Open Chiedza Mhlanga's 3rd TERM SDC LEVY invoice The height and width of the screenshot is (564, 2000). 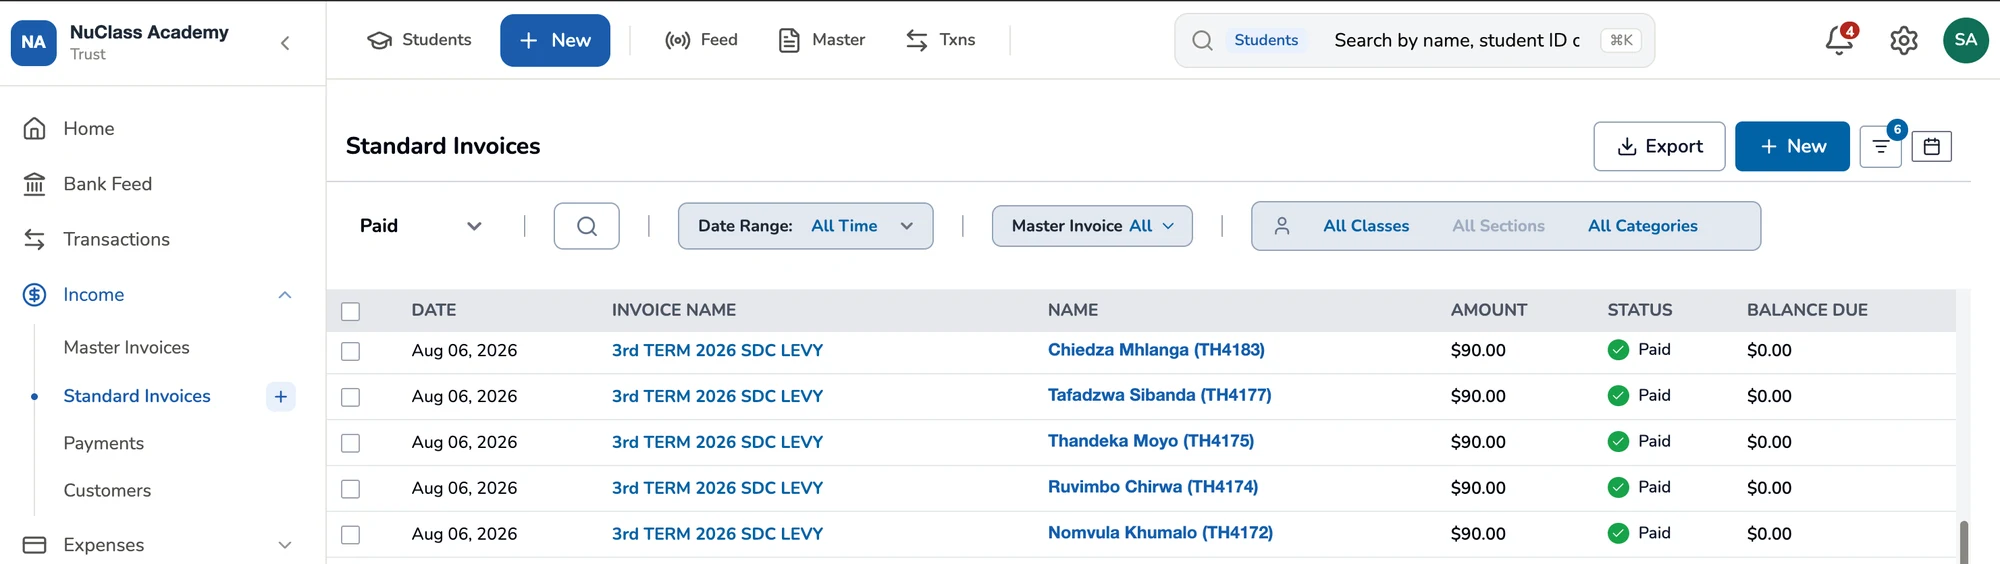pyautogui.click(x=717, y=351)
